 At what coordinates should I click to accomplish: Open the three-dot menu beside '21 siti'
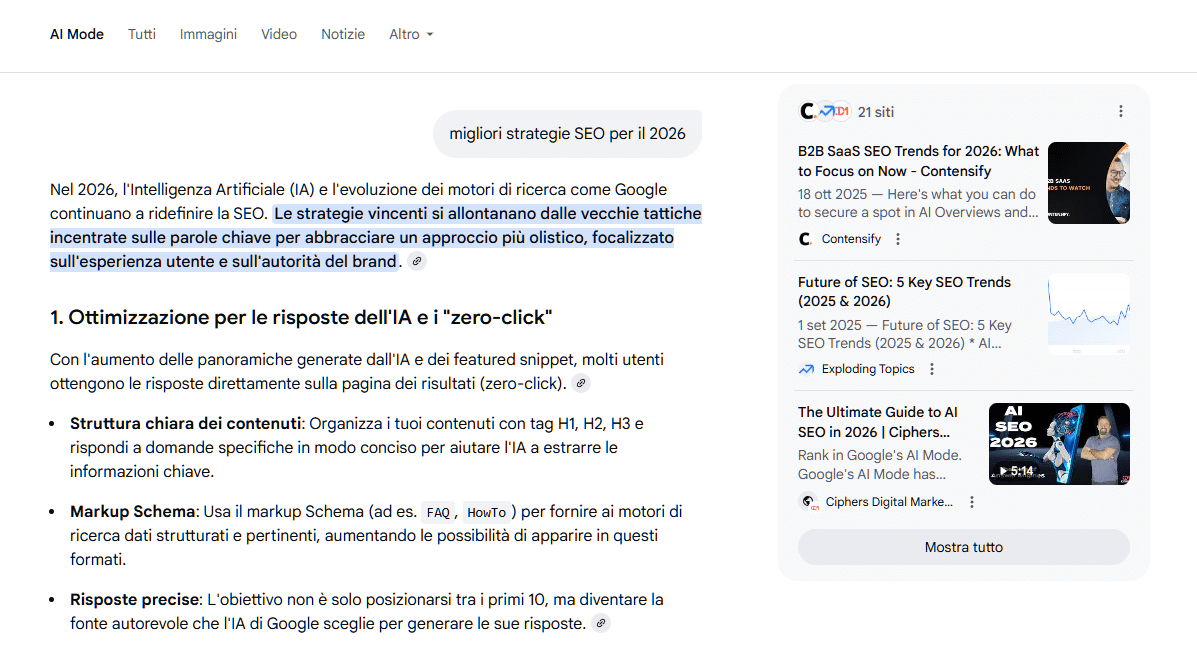tap(1121, 112)
